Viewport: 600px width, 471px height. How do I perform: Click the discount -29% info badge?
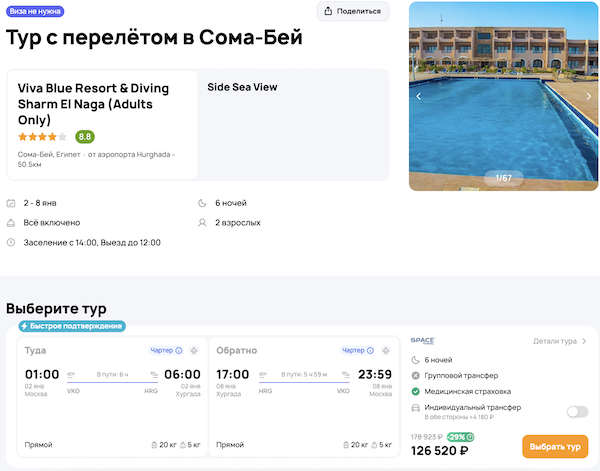coord(461,437)
